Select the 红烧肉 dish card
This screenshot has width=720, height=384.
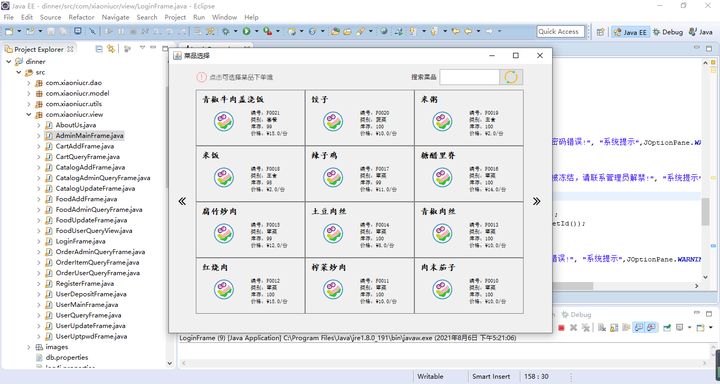click(251, 286)
